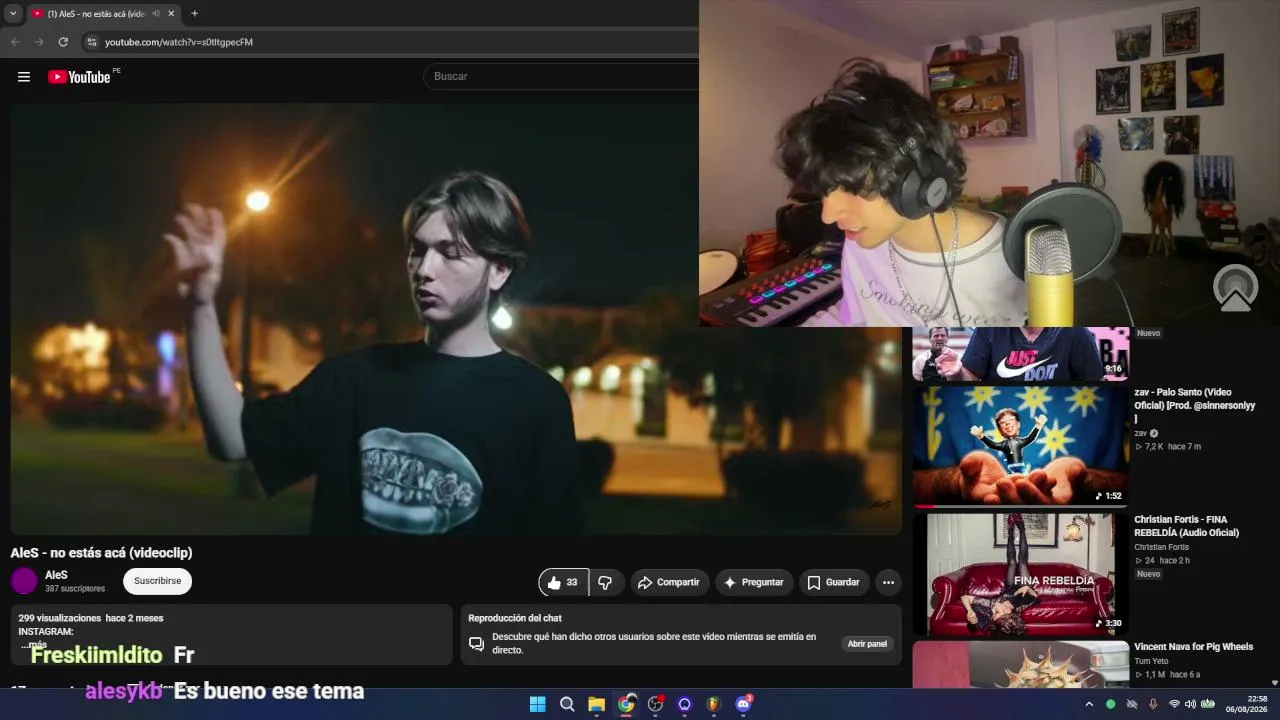Click the video title 'AleS - no estás acá (videoclip)'
The height and width of the screenshot is (720, 1280).
pos(101,553)
